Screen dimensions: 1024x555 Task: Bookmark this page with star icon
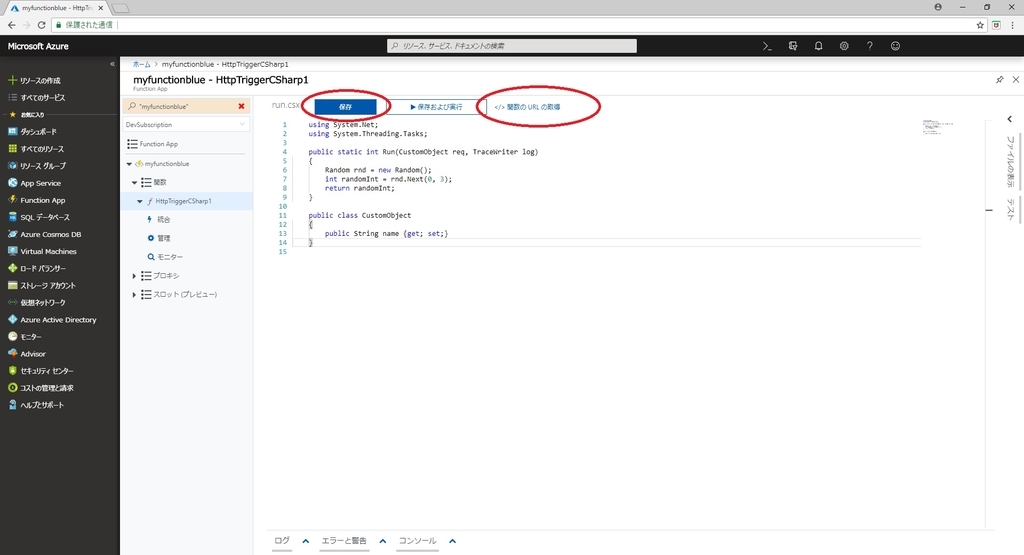click(980, 25)
